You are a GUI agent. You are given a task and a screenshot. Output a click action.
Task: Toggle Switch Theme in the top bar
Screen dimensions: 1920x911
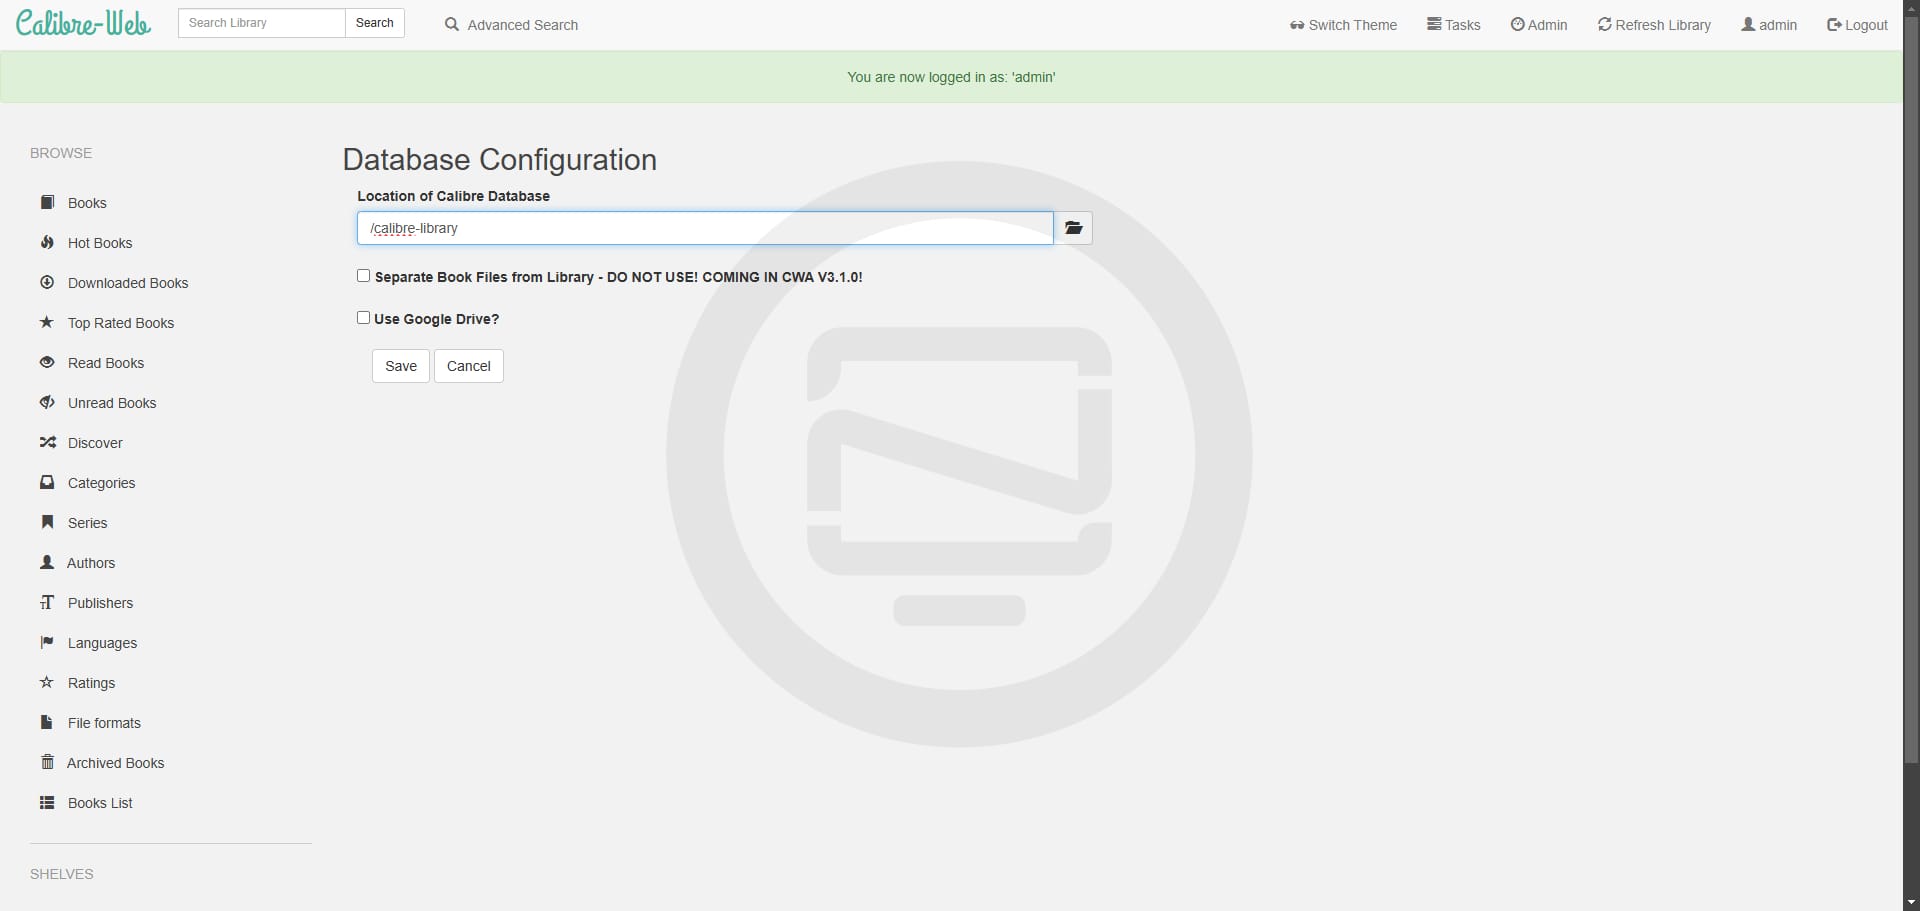[x=1342, y=25]
